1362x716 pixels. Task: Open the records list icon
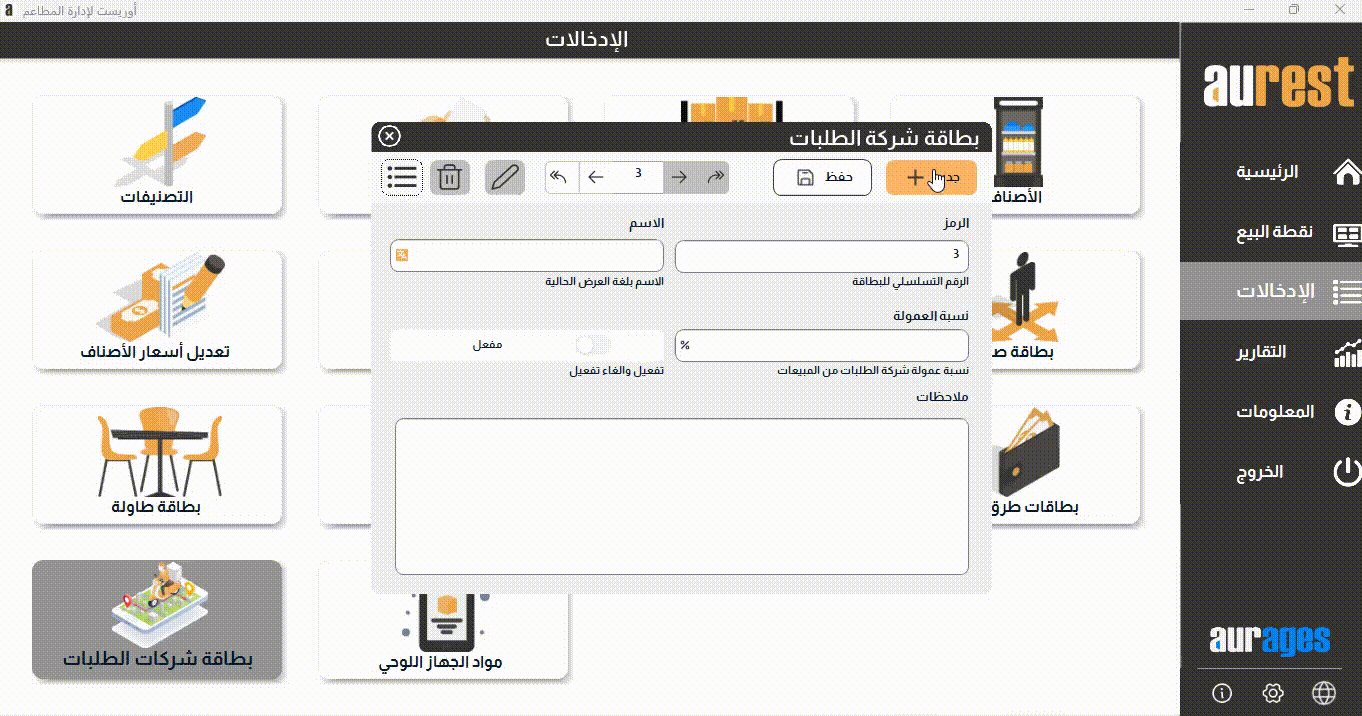(x=402, y=178)
